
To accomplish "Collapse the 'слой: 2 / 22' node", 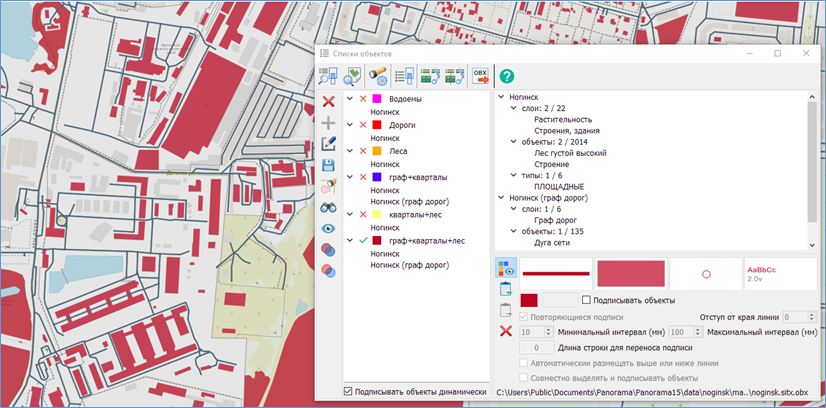I will tap(513, 108).
